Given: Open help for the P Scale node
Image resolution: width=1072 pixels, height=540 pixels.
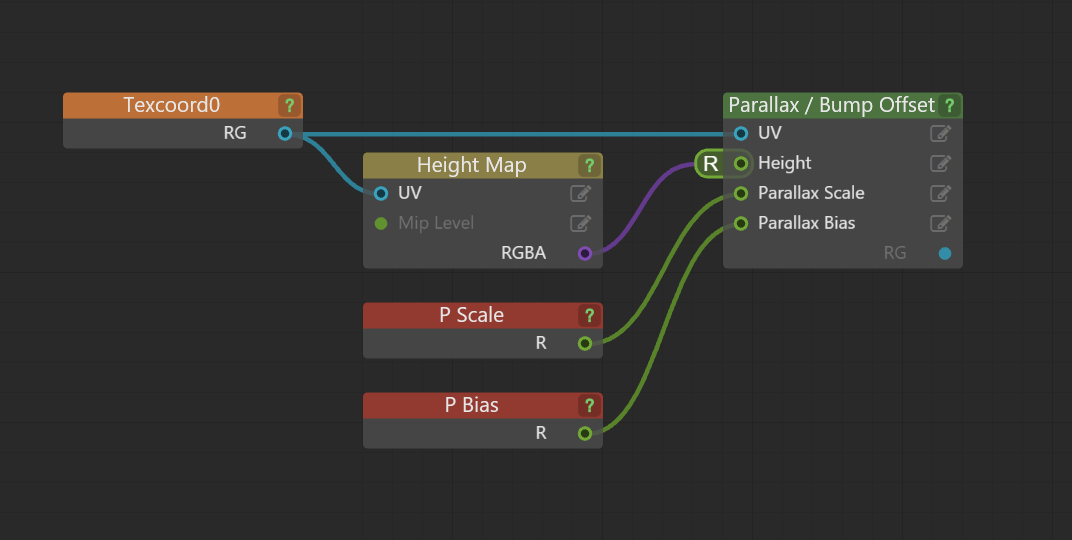Looking at the screenshot, I should point(589,315).
